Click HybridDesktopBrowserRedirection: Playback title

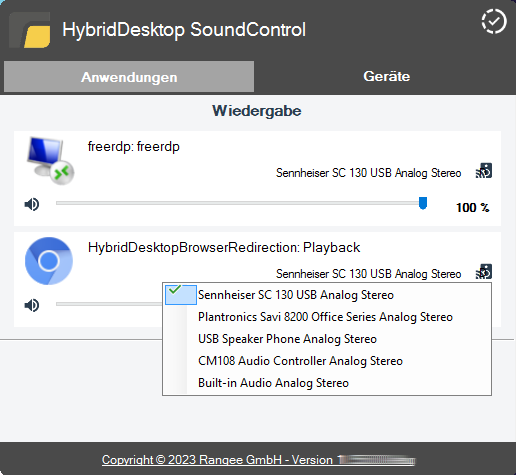pyautogui.click(x=224, y=248)
